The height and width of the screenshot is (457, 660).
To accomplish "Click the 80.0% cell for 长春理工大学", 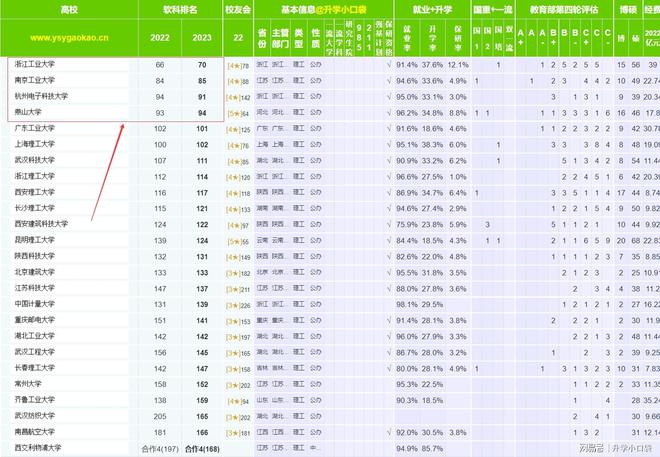I will coord(407,369).
